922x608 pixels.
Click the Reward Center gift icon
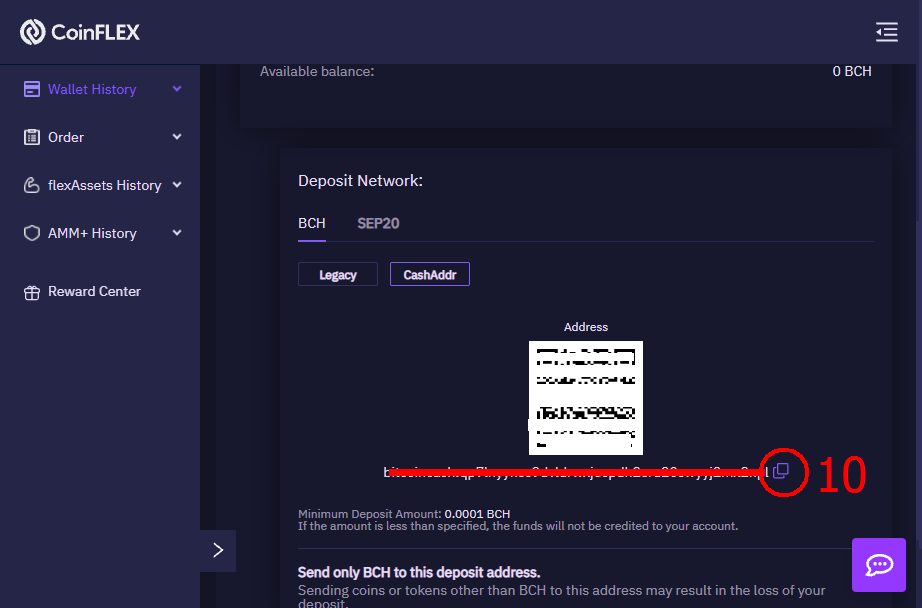click(32, 292)
